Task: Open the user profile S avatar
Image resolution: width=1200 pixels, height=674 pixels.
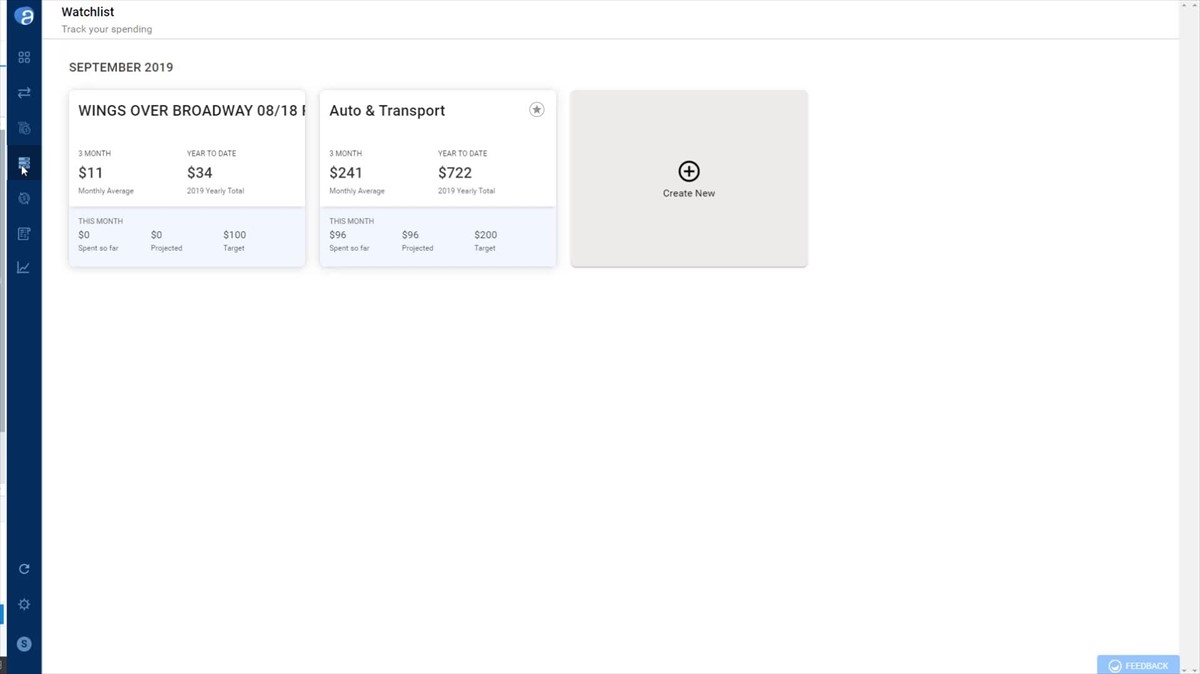Action: point(24,644)
